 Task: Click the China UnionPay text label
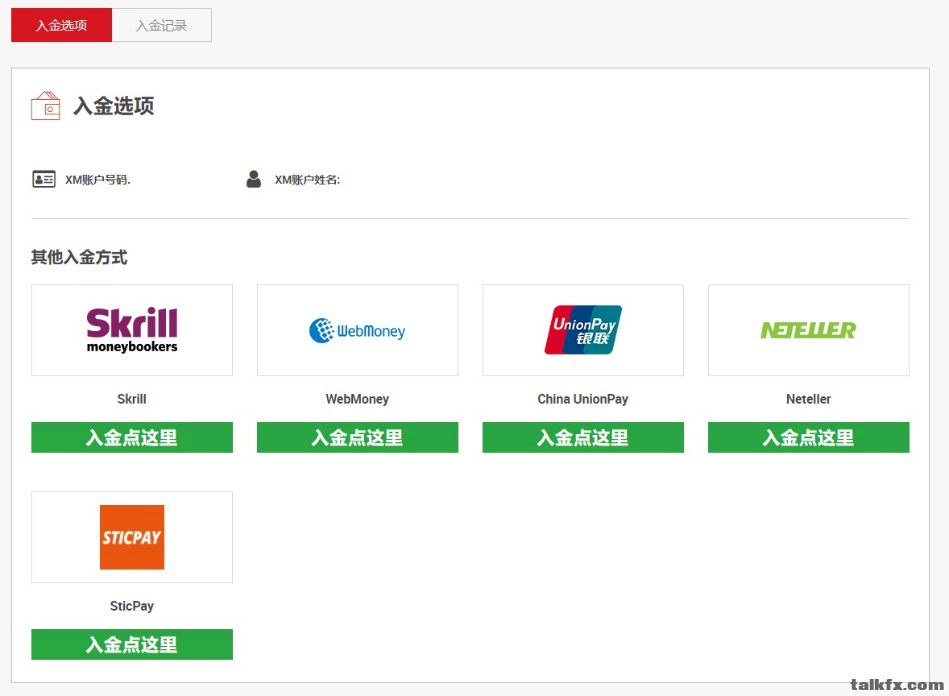pos(583,399)
